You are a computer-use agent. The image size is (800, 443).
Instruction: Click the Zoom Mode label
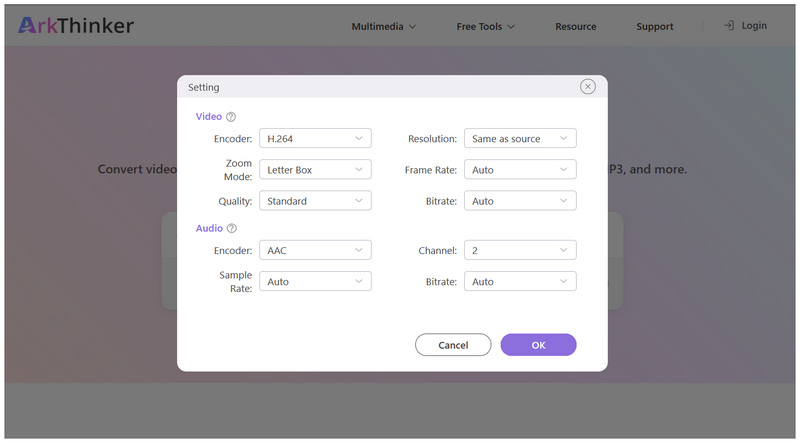pyautogui.click(x=238, y=170)
